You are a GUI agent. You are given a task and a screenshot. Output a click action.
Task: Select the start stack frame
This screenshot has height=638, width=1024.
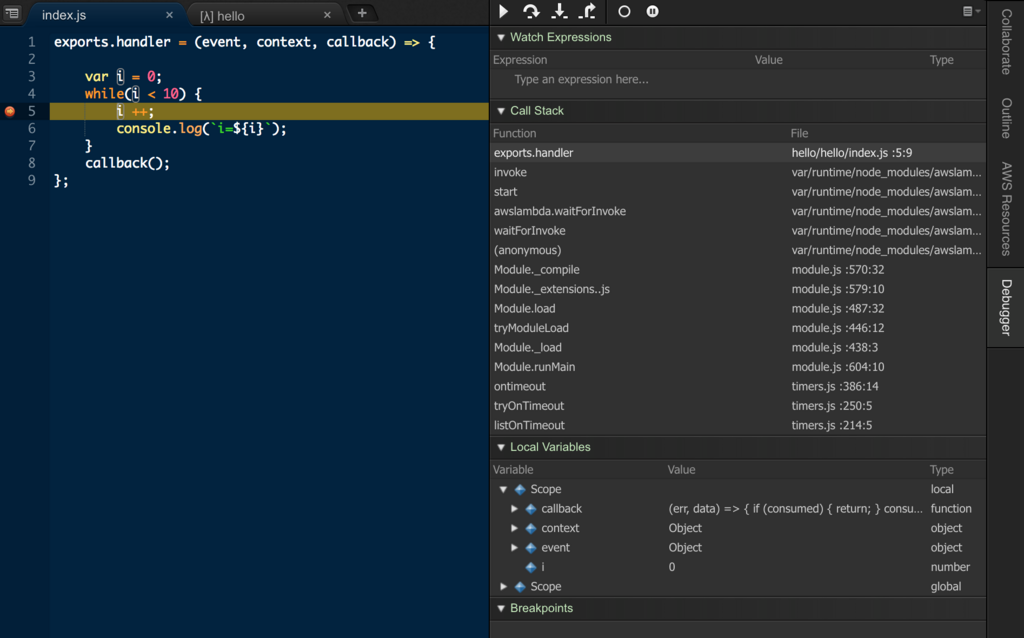coord(738,192)
